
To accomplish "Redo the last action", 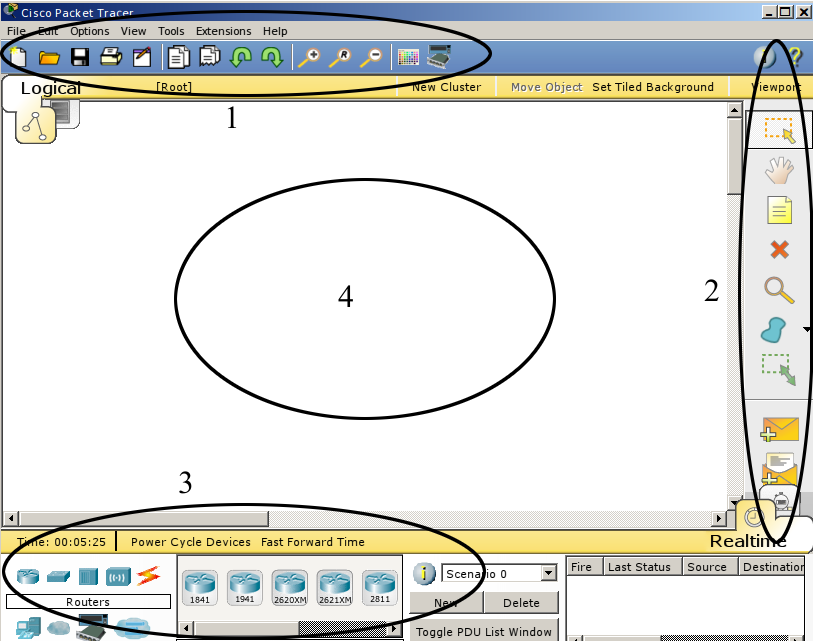I will [272, 57].
